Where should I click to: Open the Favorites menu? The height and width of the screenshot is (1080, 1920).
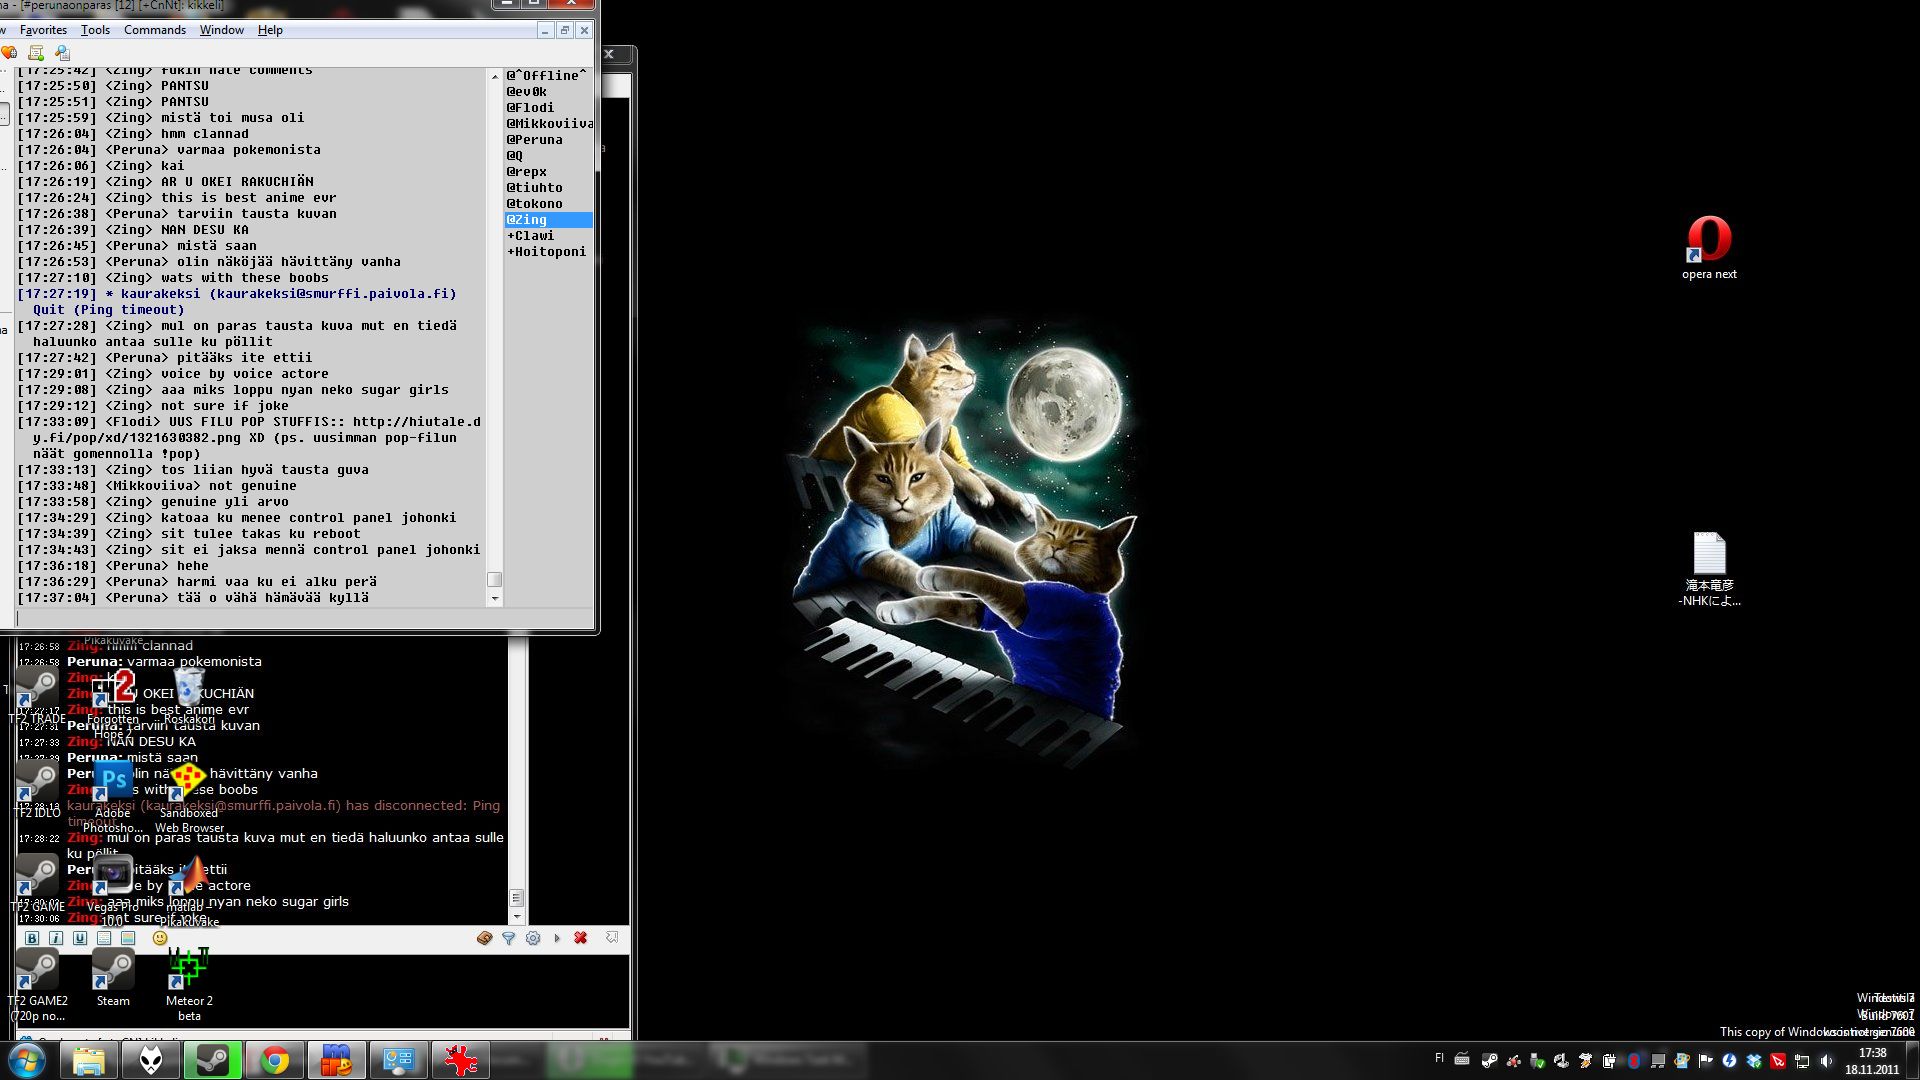click(43, 30)
